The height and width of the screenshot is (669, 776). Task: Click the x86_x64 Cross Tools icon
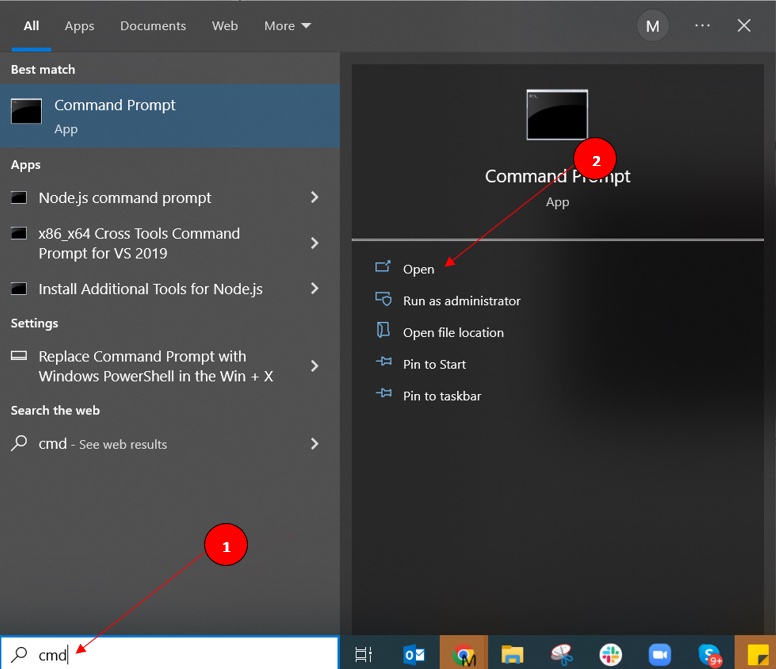pyautogui.click(x=19, y=233)
